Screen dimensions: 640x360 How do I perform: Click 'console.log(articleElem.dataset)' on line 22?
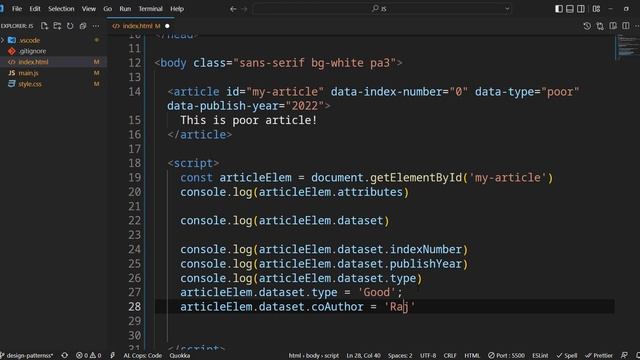285,221
